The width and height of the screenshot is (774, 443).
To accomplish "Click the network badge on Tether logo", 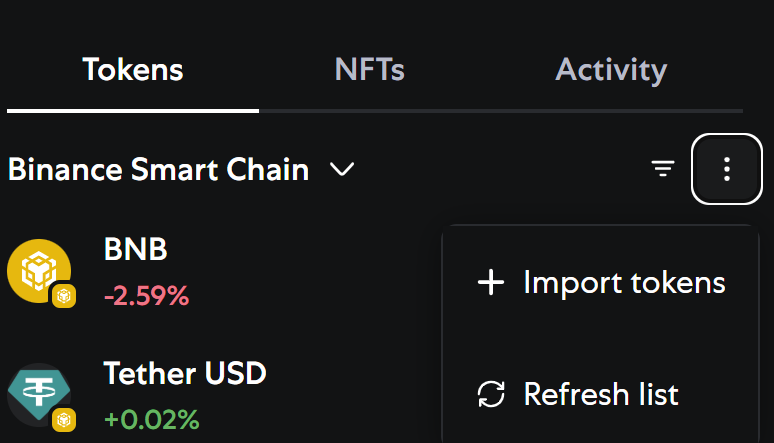I will pyautogui.click(x=64, y=419).
